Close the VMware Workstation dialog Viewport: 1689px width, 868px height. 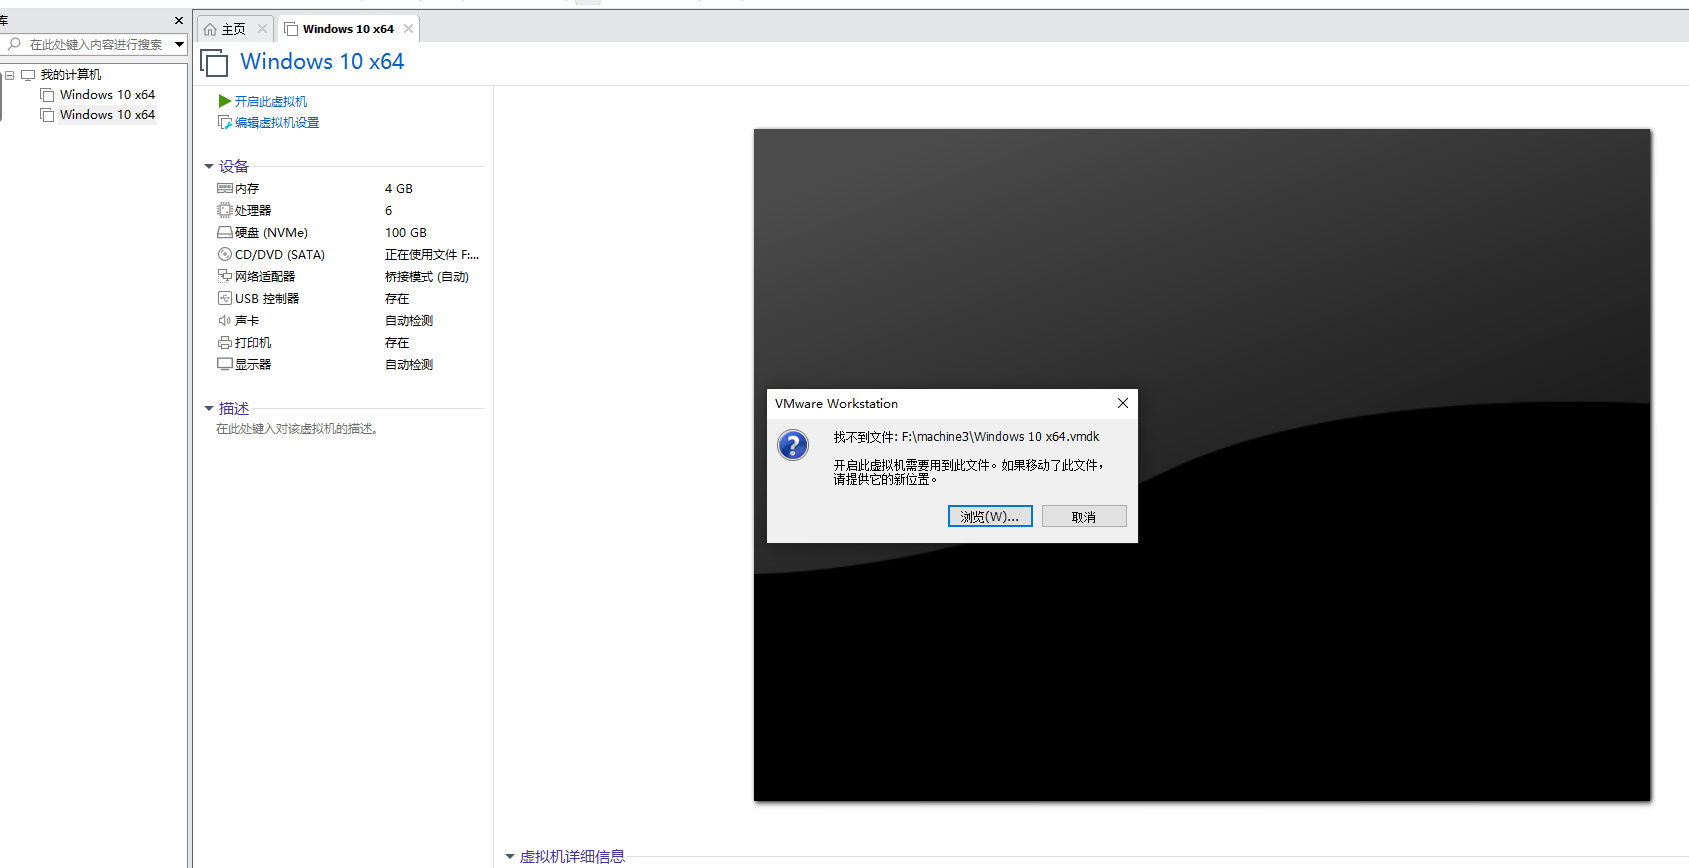[x=1123, y=403]
